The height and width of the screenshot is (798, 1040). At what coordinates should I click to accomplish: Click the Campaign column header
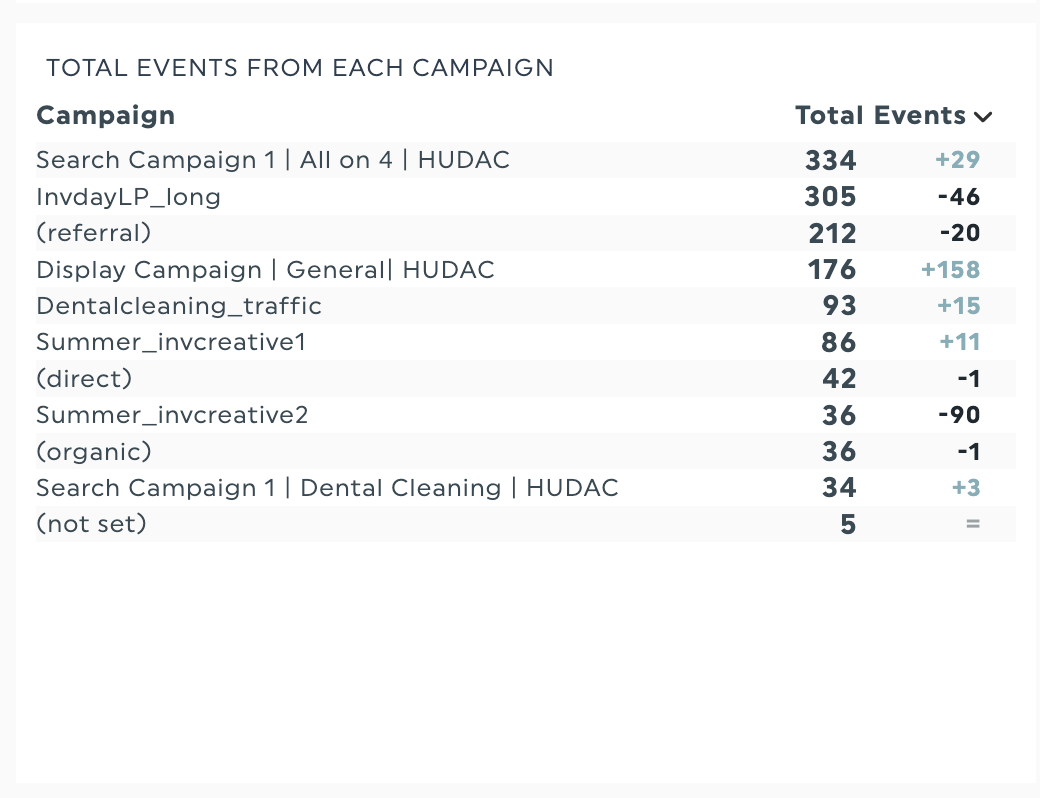coord(106,116)
